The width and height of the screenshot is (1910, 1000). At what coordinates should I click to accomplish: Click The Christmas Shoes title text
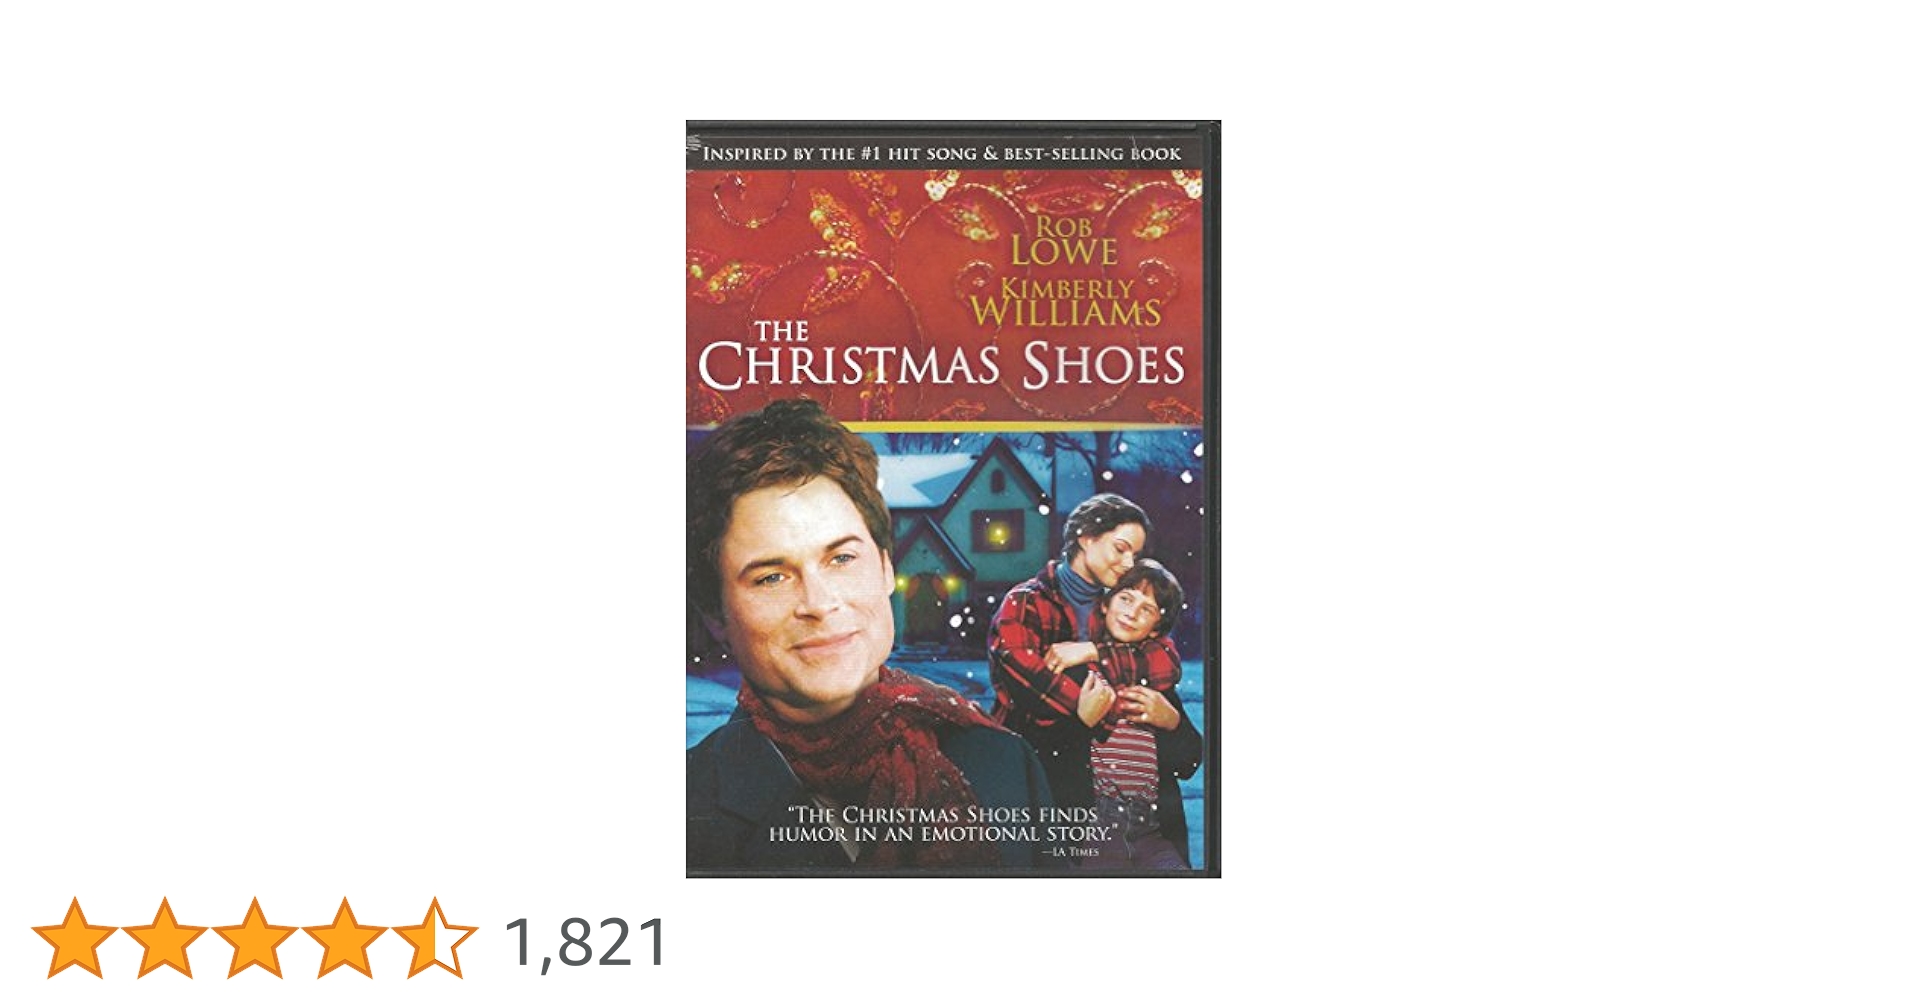coord(941,356)
